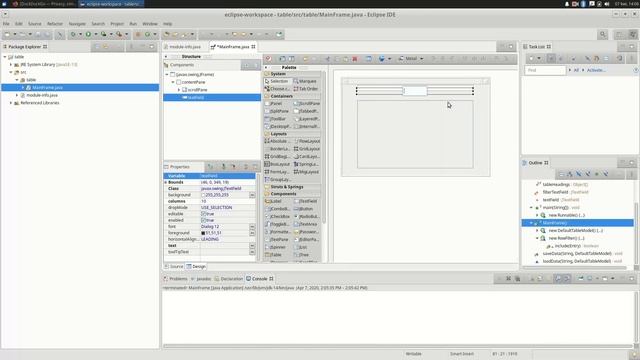Click the Tab Order palette tool
Image resolution: width=640 pixels, height=360 pixels.
[307, 89]
